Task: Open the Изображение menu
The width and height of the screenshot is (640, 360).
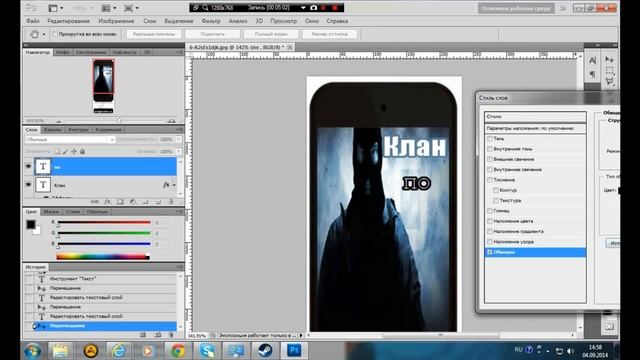Action: (116, 21)
